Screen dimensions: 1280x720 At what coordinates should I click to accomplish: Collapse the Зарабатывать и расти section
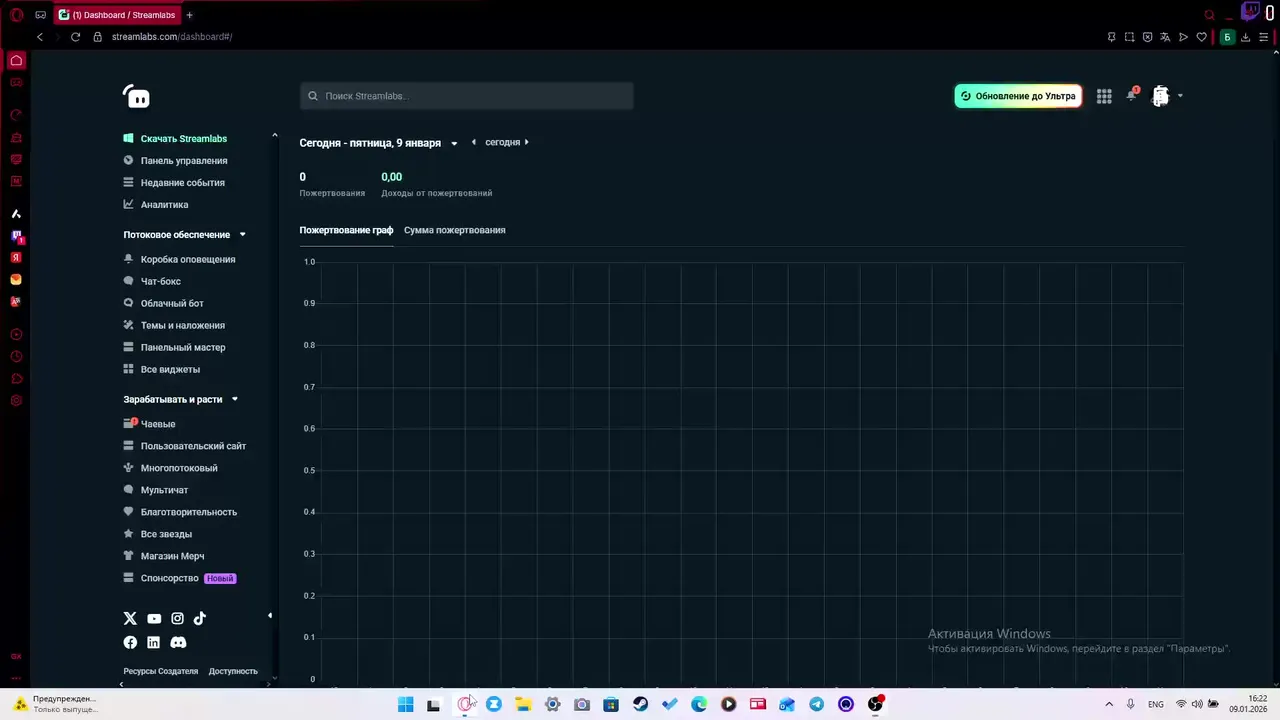[235, 399]
